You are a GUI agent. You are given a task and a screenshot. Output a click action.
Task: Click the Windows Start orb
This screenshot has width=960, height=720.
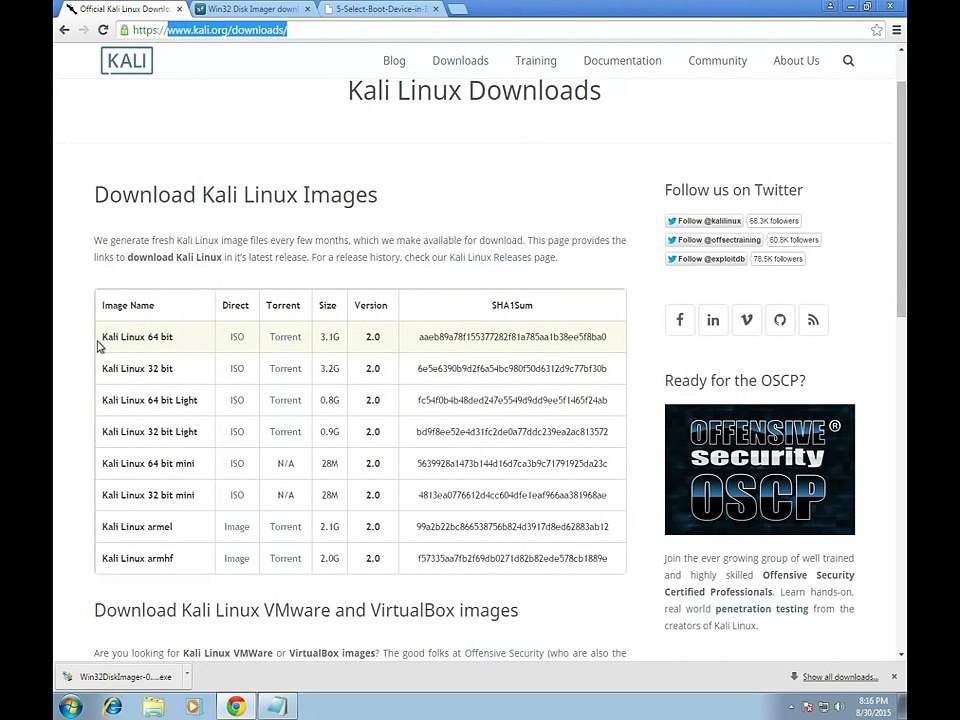point(71,707)
